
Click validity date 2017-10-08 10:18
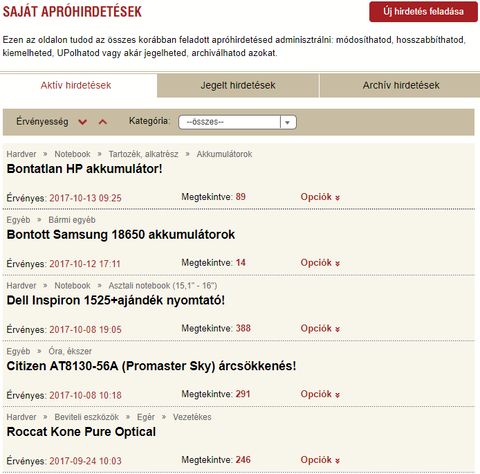[85, 395]
